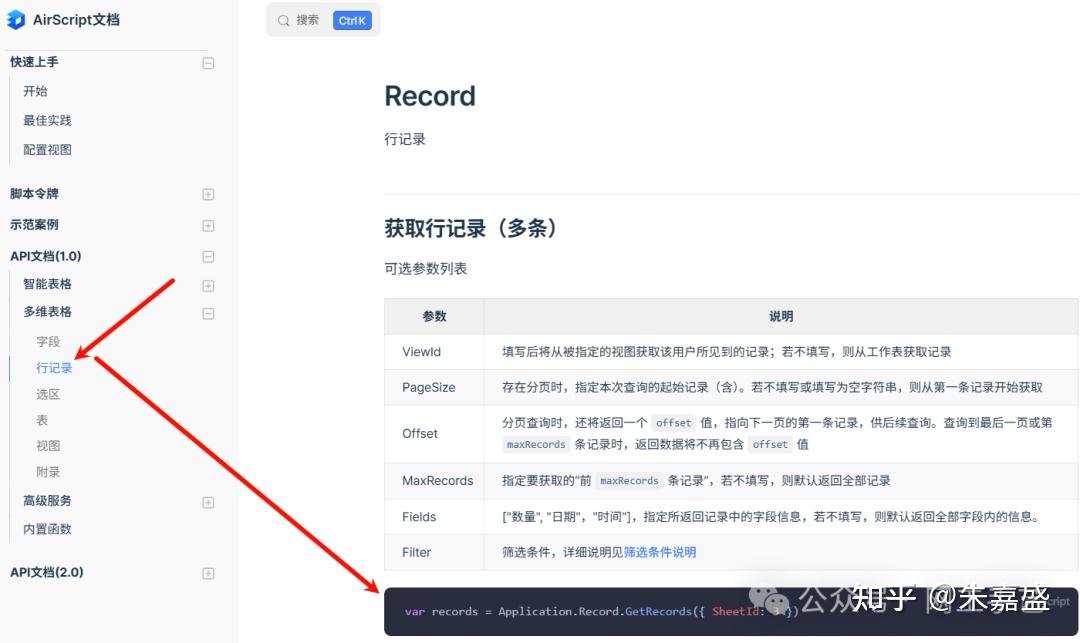Click the 参数 column header
1080x643 pixels.
tap(434, 316)
